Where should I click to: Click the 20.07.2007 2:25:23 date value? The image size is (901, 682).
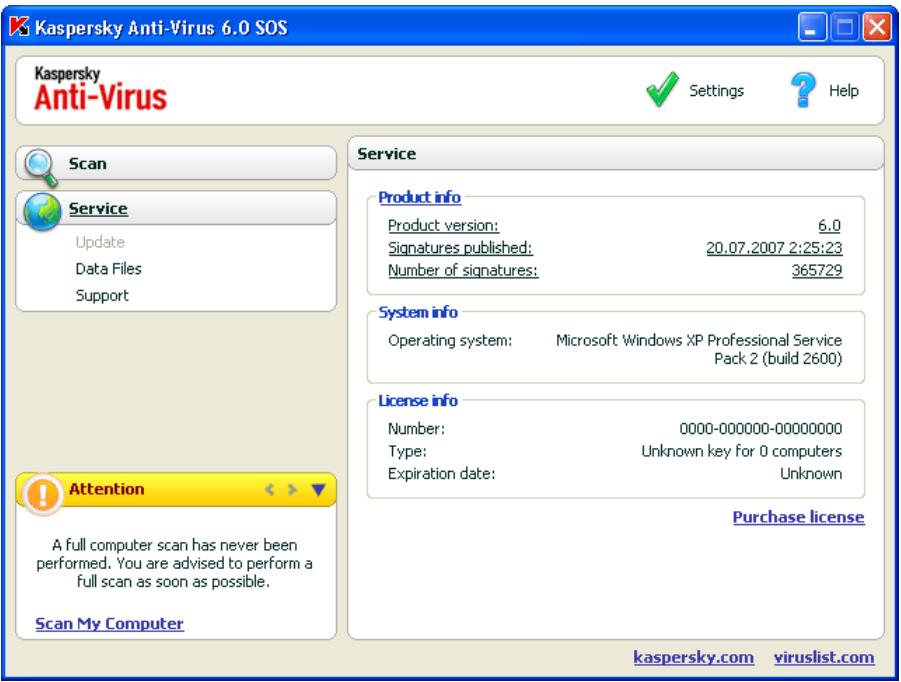774,248
